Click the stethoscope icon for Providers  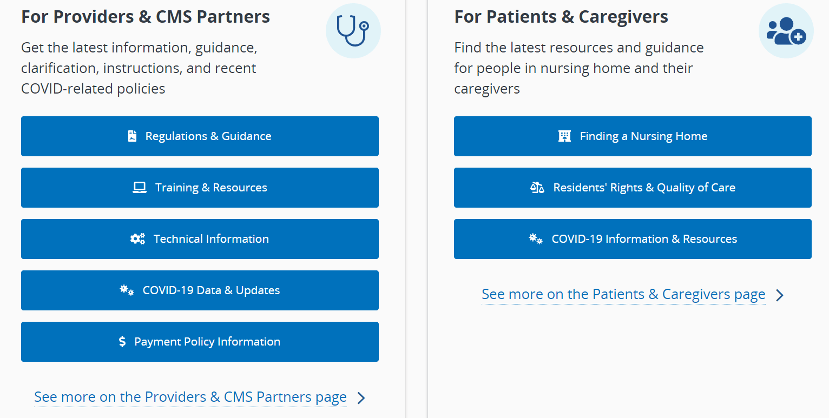(x=353, y=31)
